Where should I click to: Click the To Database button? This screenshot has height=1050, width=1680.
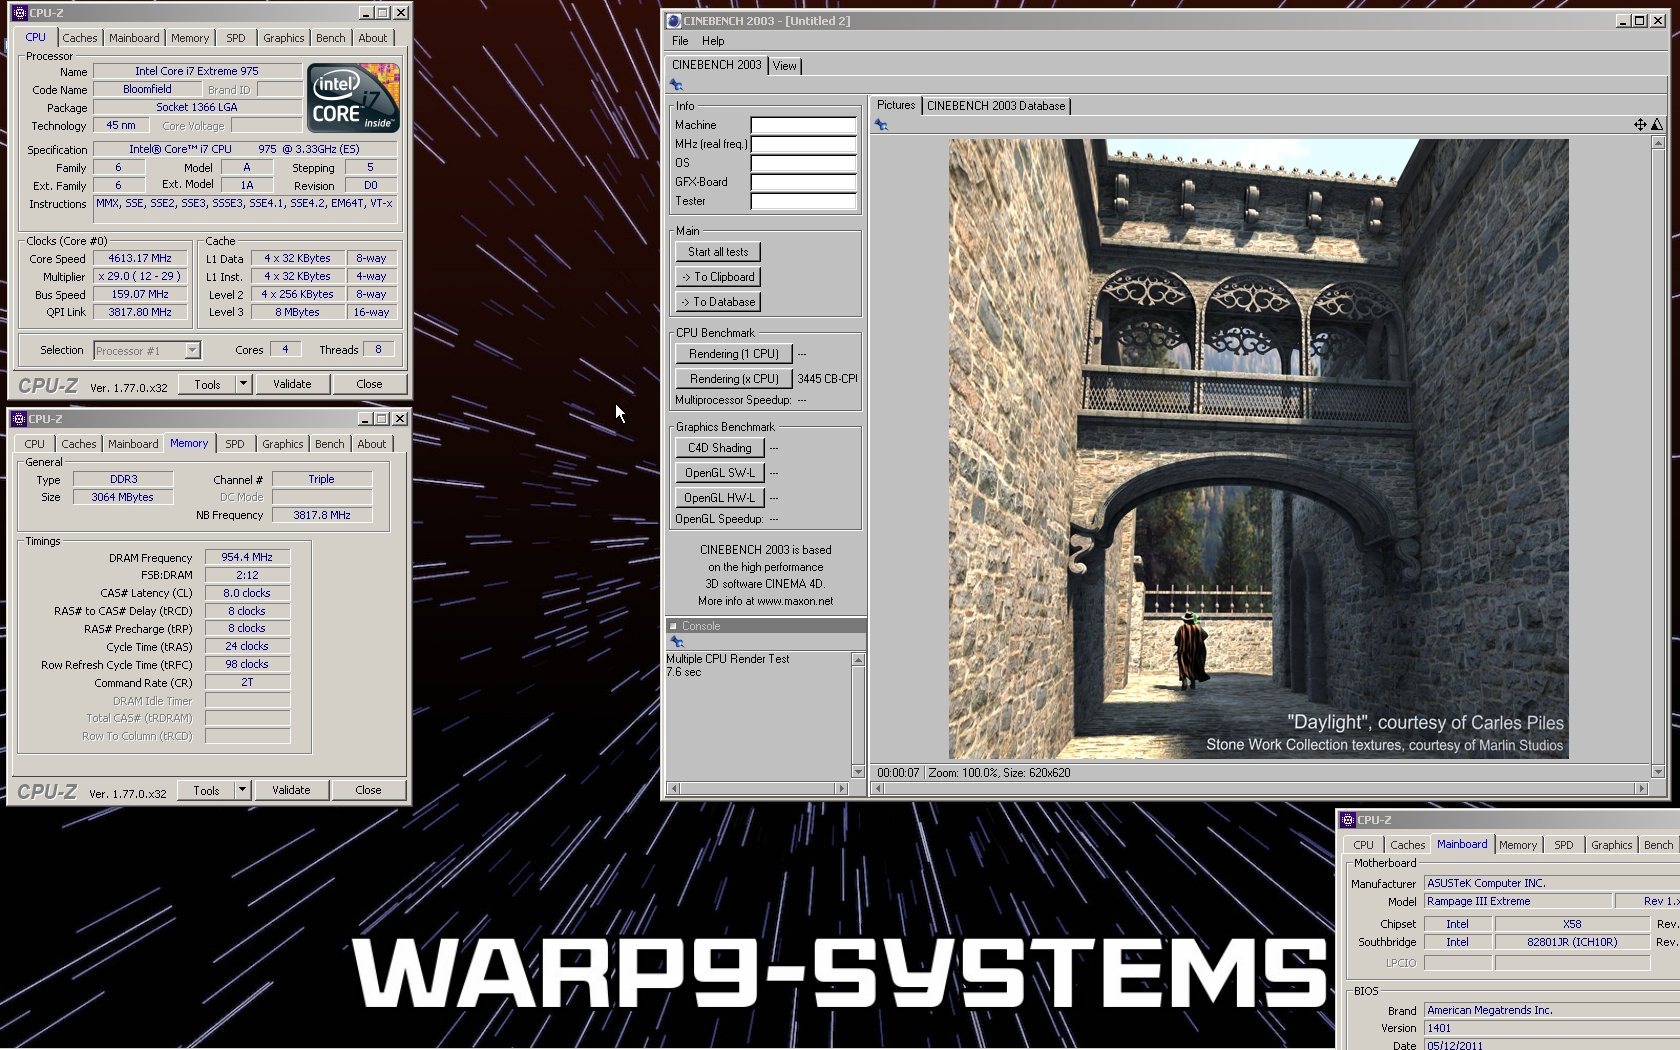point(718,302)
